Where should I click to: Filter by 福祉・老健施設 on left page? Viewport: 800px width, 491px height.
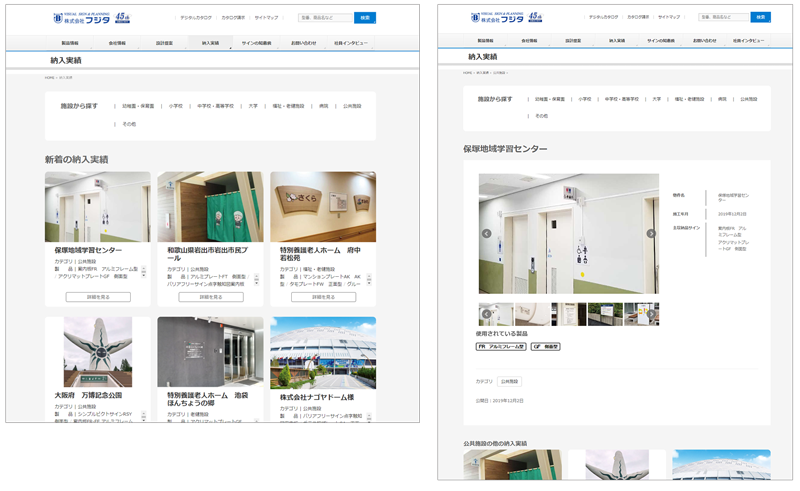[288, 106]
